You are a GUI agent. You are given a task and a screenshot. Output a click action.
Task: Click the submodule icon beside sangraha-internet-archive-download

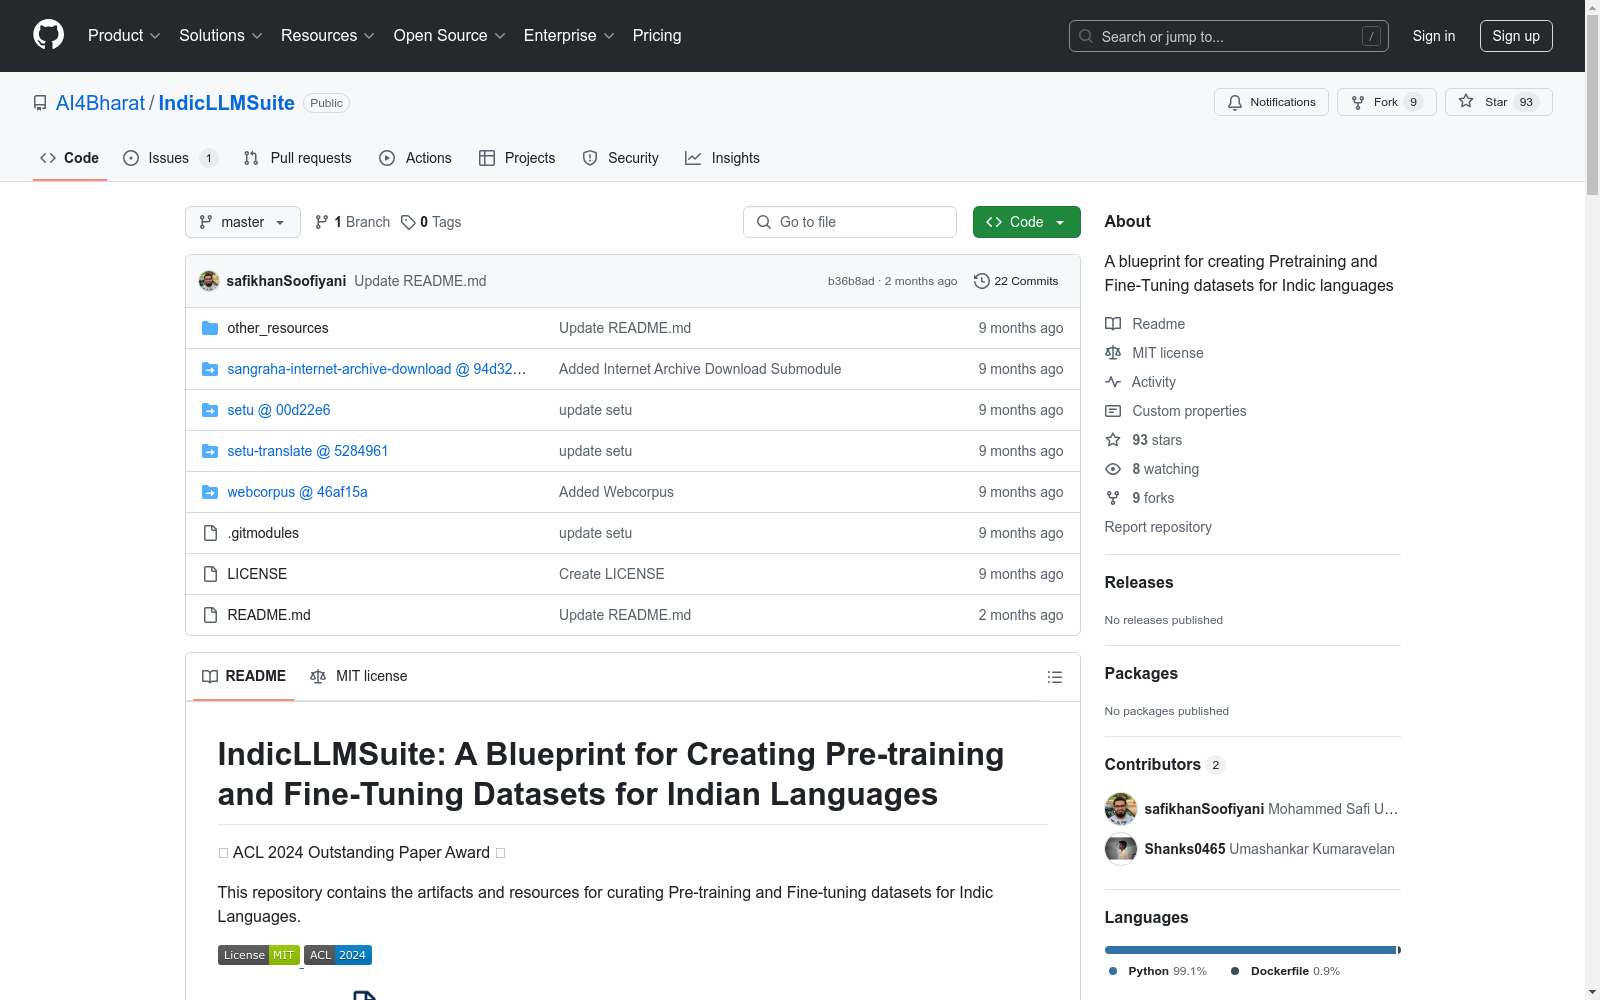coord(210,369)
